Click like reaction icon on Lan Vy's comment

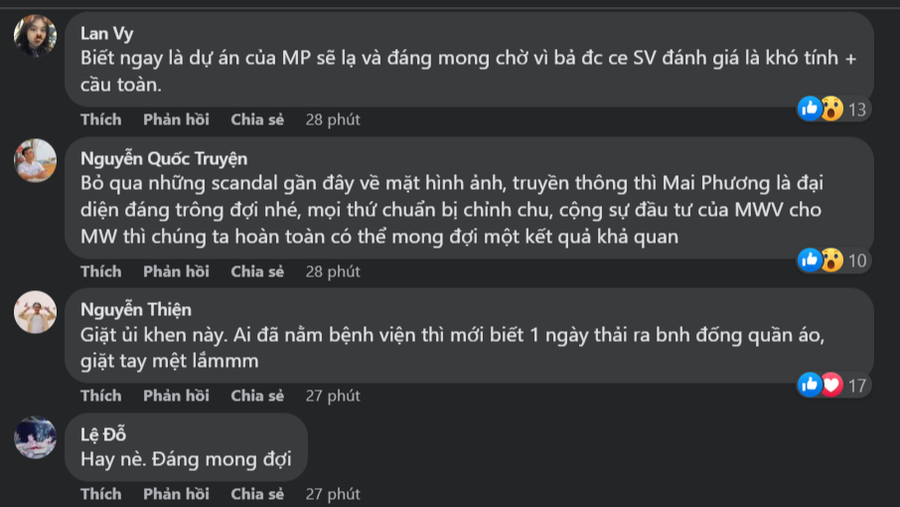coord(810,108)
